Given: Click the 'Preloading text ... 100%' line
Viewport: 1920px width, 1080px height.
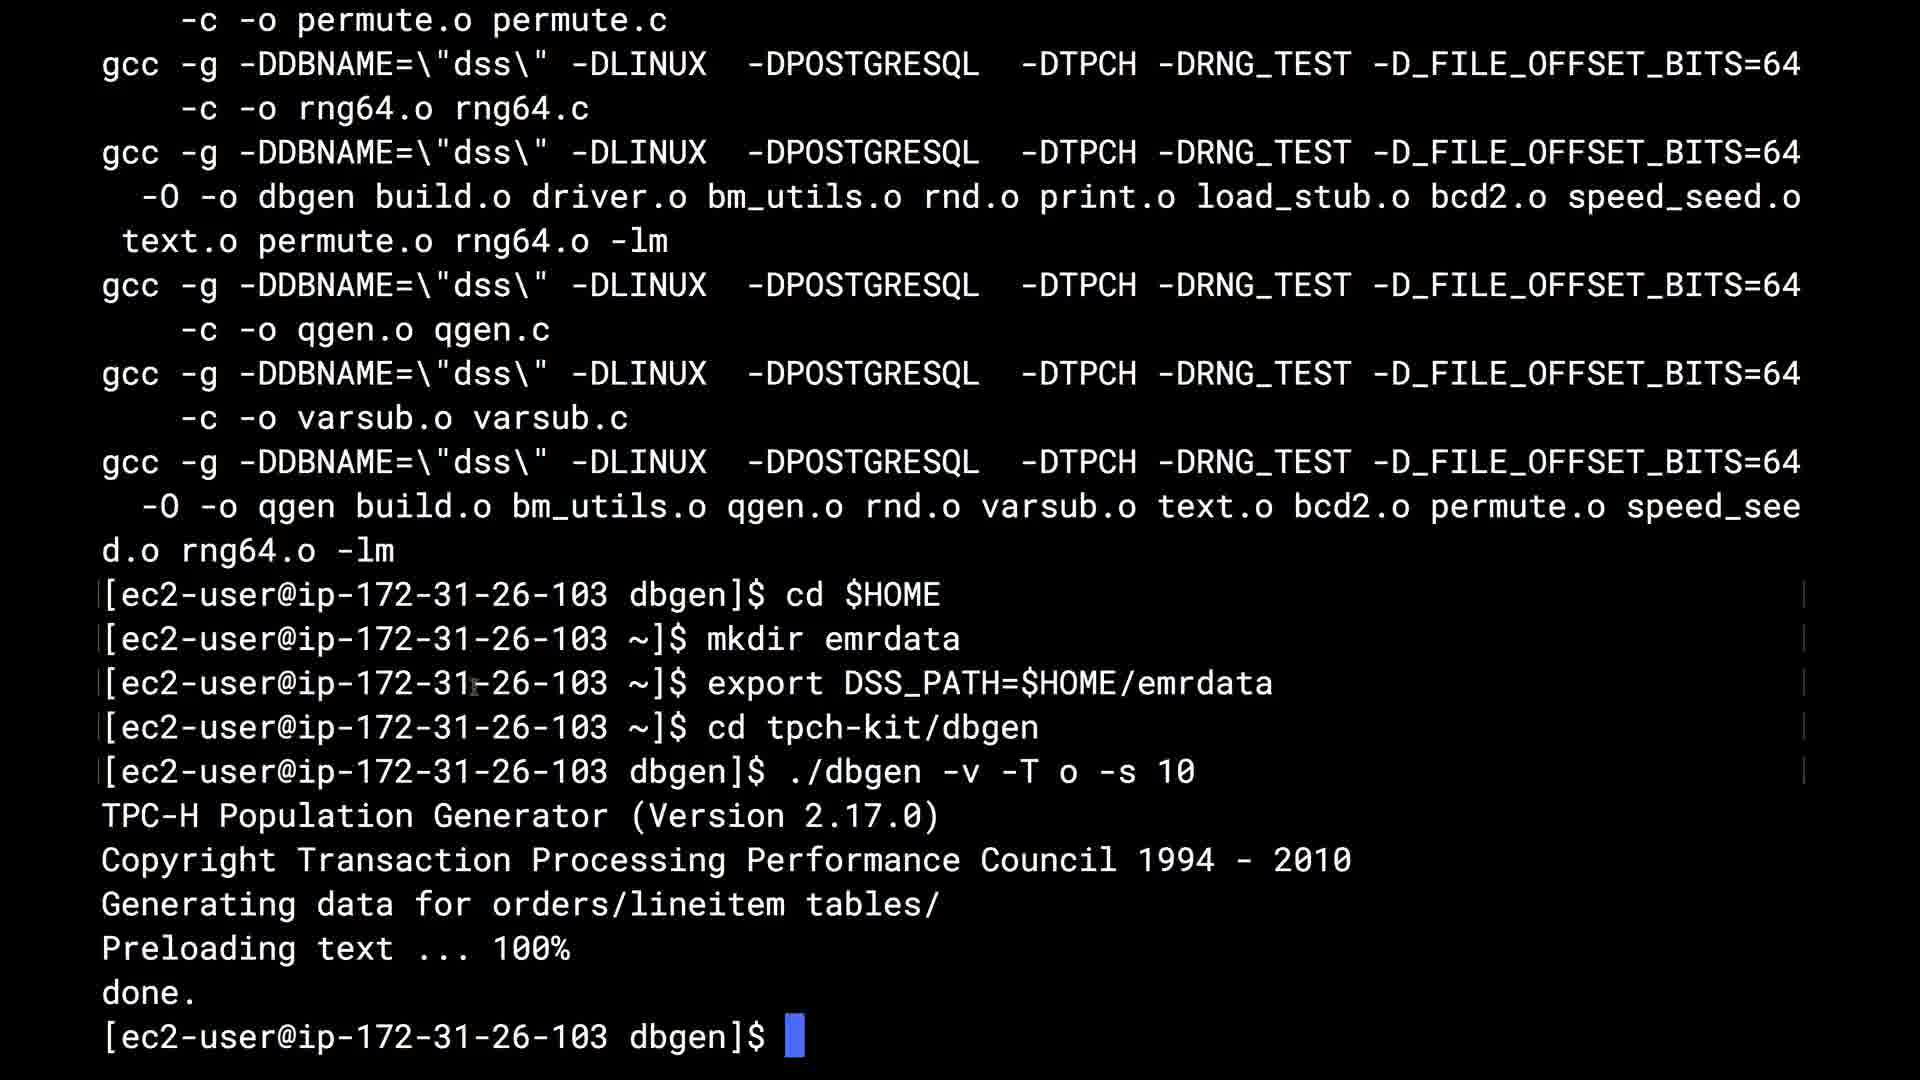Looking at the screenshot, I should (335, 948).
